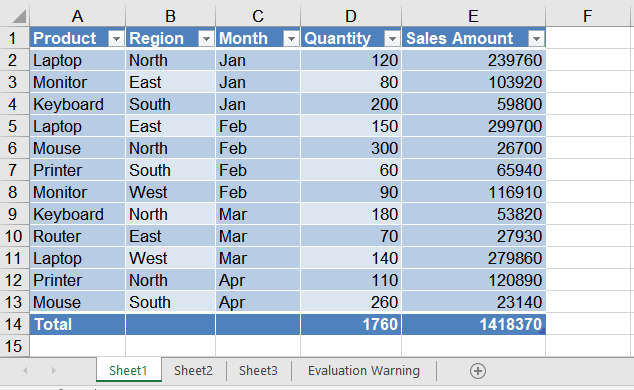Switch to the Sheet2 tab
634x390 pixels.
point(193,370)
